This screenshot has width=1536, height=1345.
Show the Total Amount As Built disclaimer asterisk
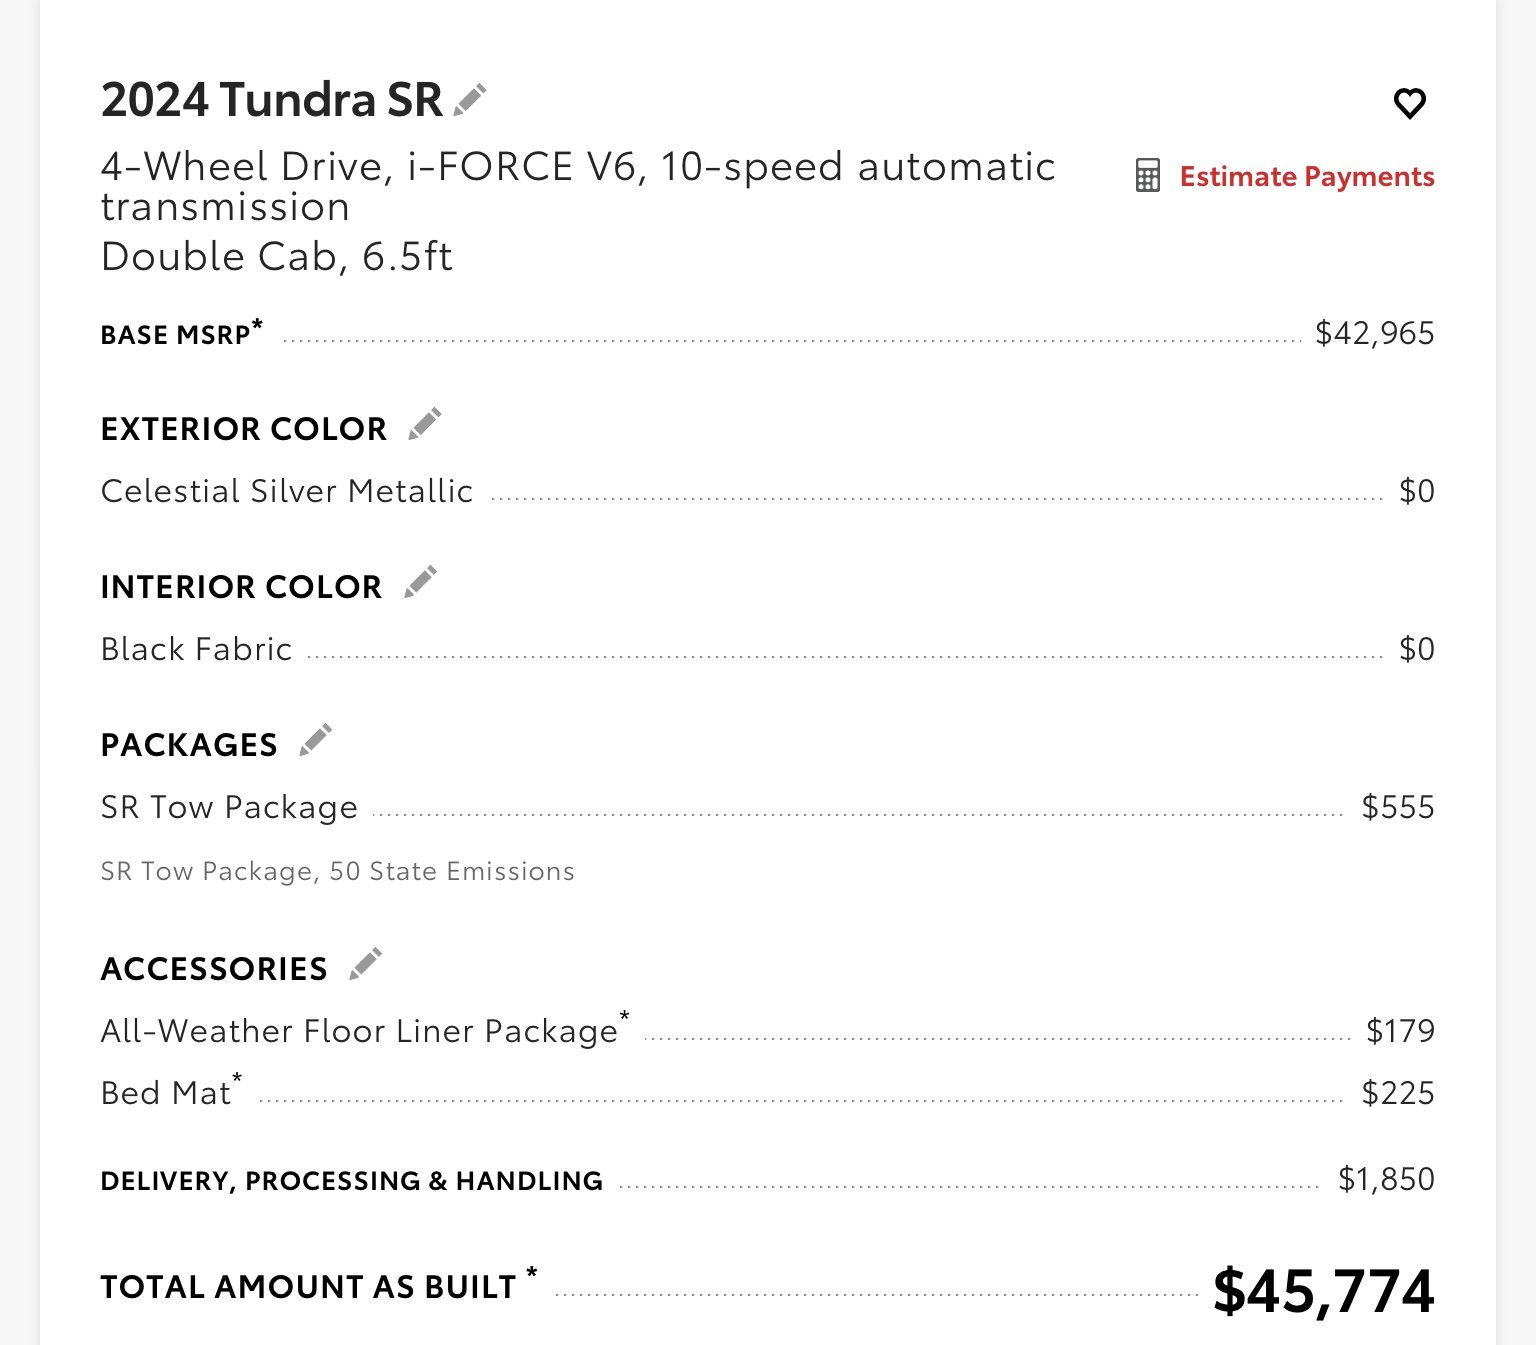click(x=532, y=1273)
